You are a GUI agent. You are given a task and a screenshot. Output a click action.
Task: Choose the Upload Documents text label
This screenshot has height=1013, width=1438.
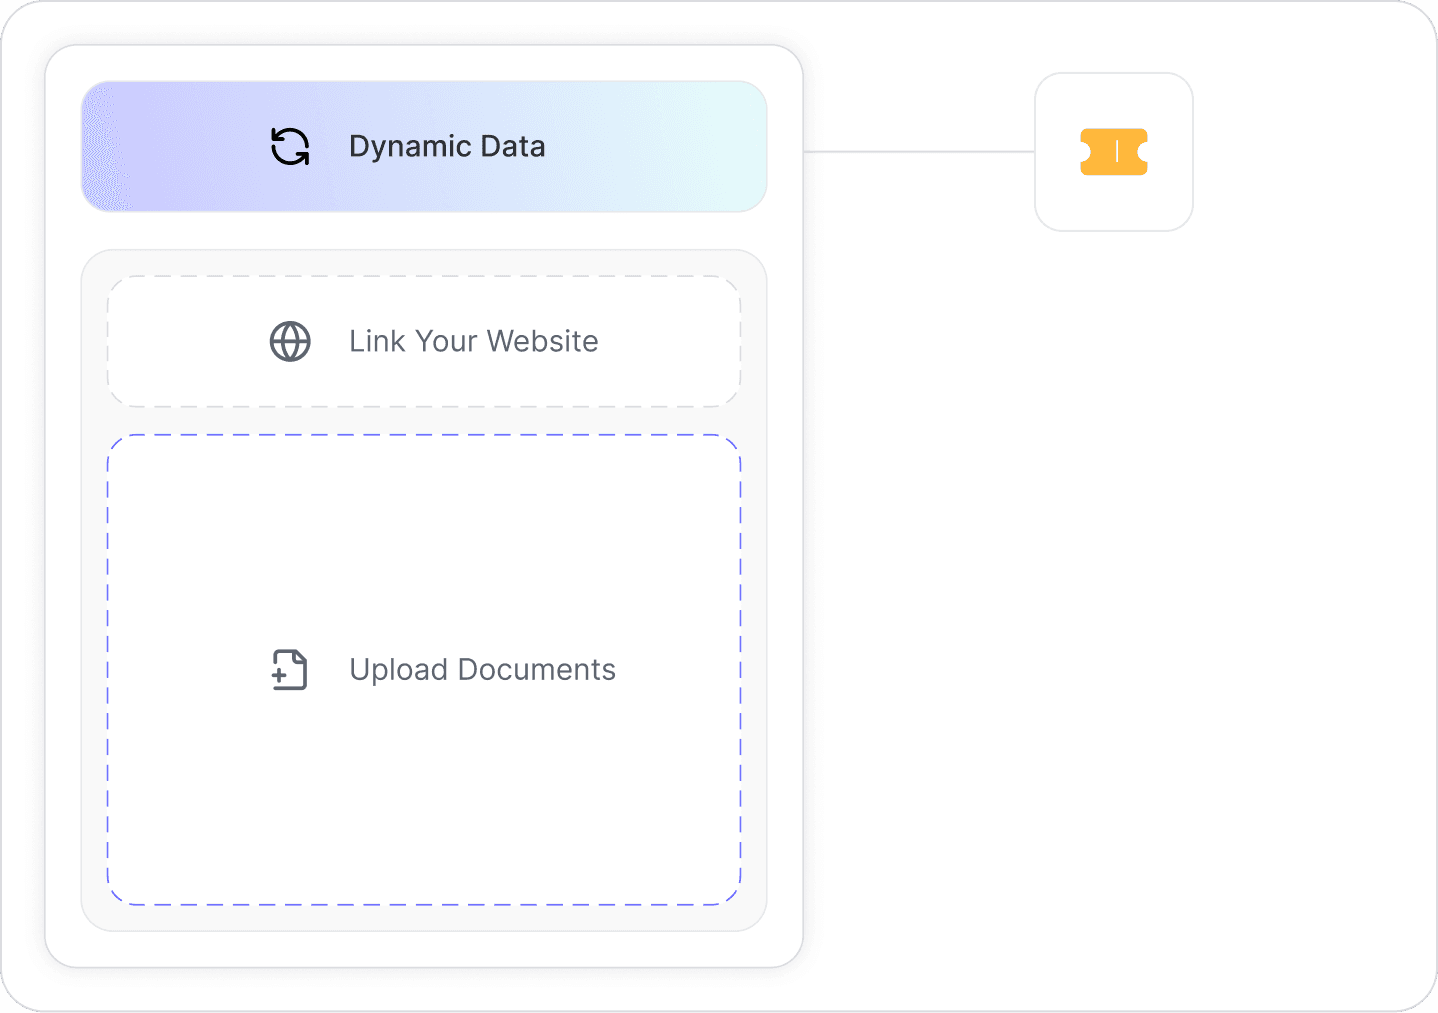point(482,670)
